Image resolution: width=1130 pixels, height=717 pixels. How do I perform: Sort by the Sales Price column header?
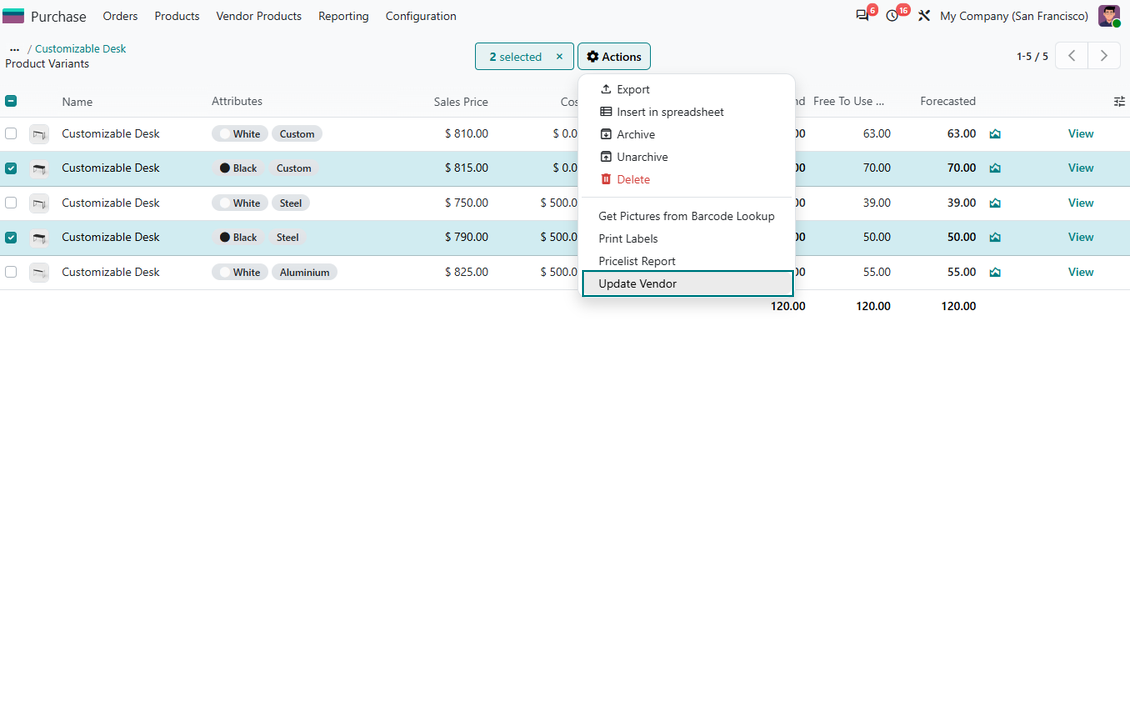461,102
